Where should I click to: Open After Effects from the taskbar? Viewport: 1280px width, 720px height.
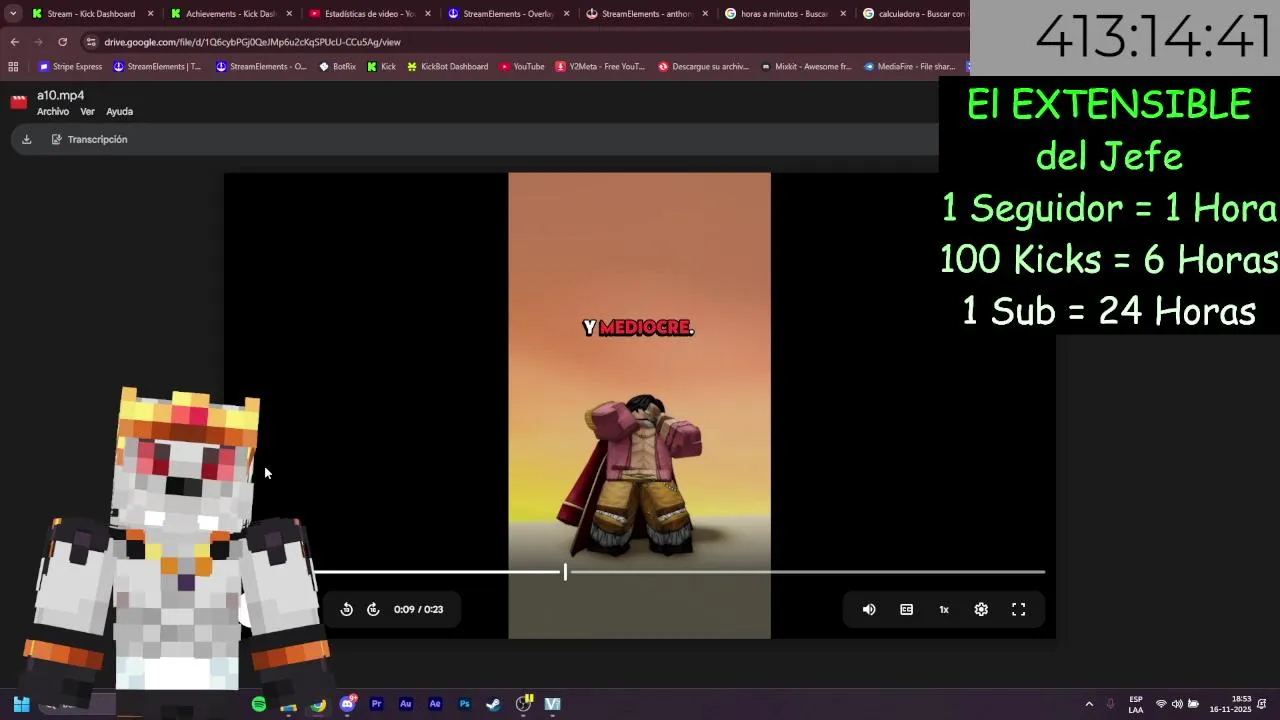coord(435,704)
